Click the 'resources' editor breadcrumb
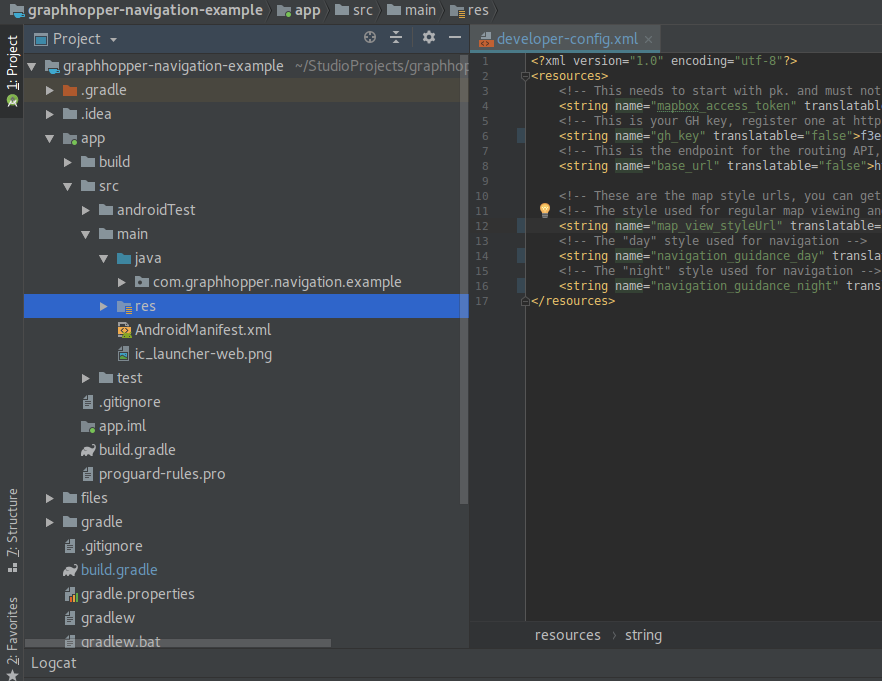This screenshot has height=681, width=882. click(x=567, y=635)
